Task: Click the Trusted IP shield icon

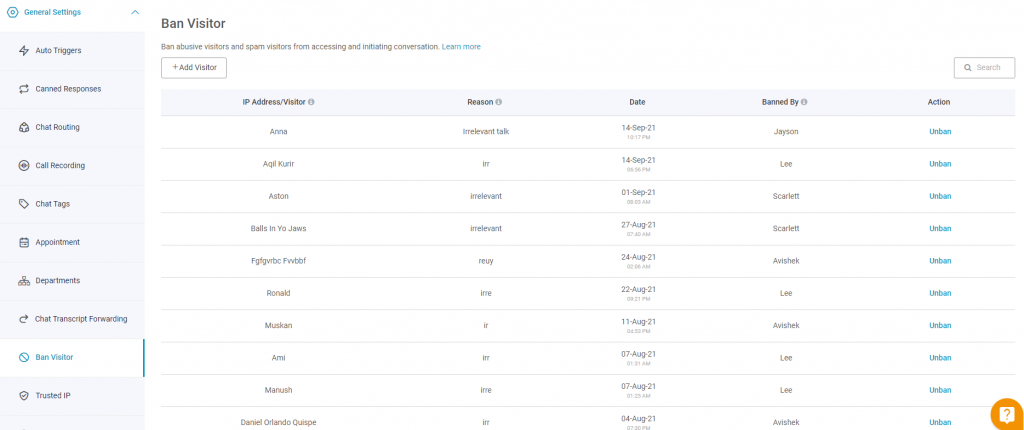Action: [24, 395]
